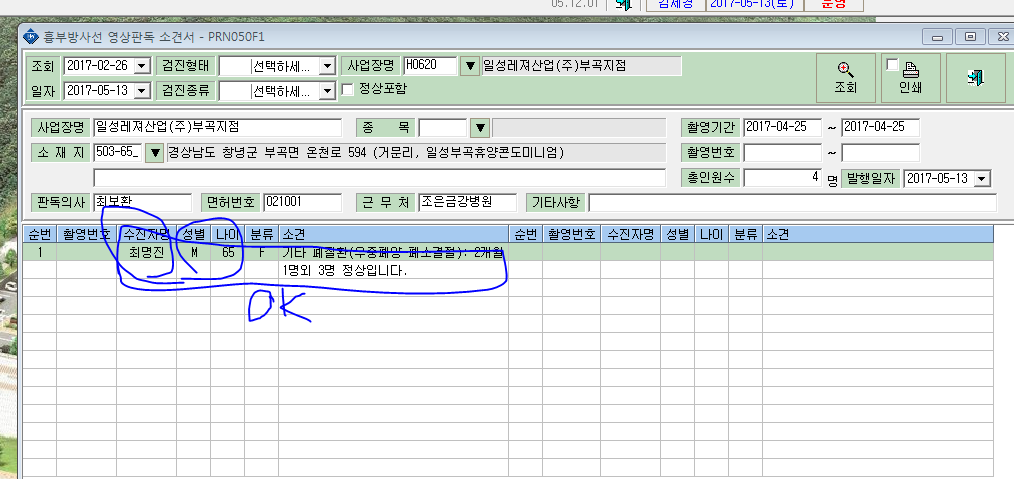
Task: Expand the 검진종류 선택하세 dropdown
Action: point(328,91)
